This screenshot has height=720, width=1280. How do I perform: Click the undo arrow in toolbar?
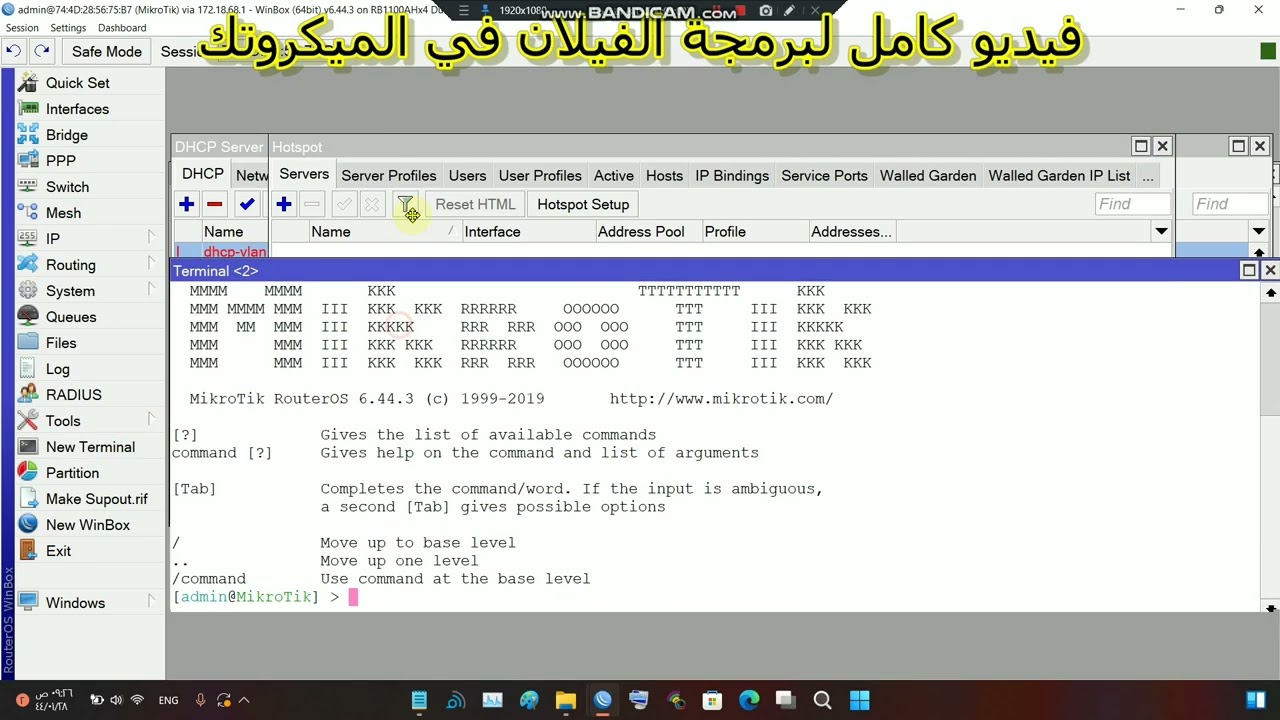[x=13, y=51]
